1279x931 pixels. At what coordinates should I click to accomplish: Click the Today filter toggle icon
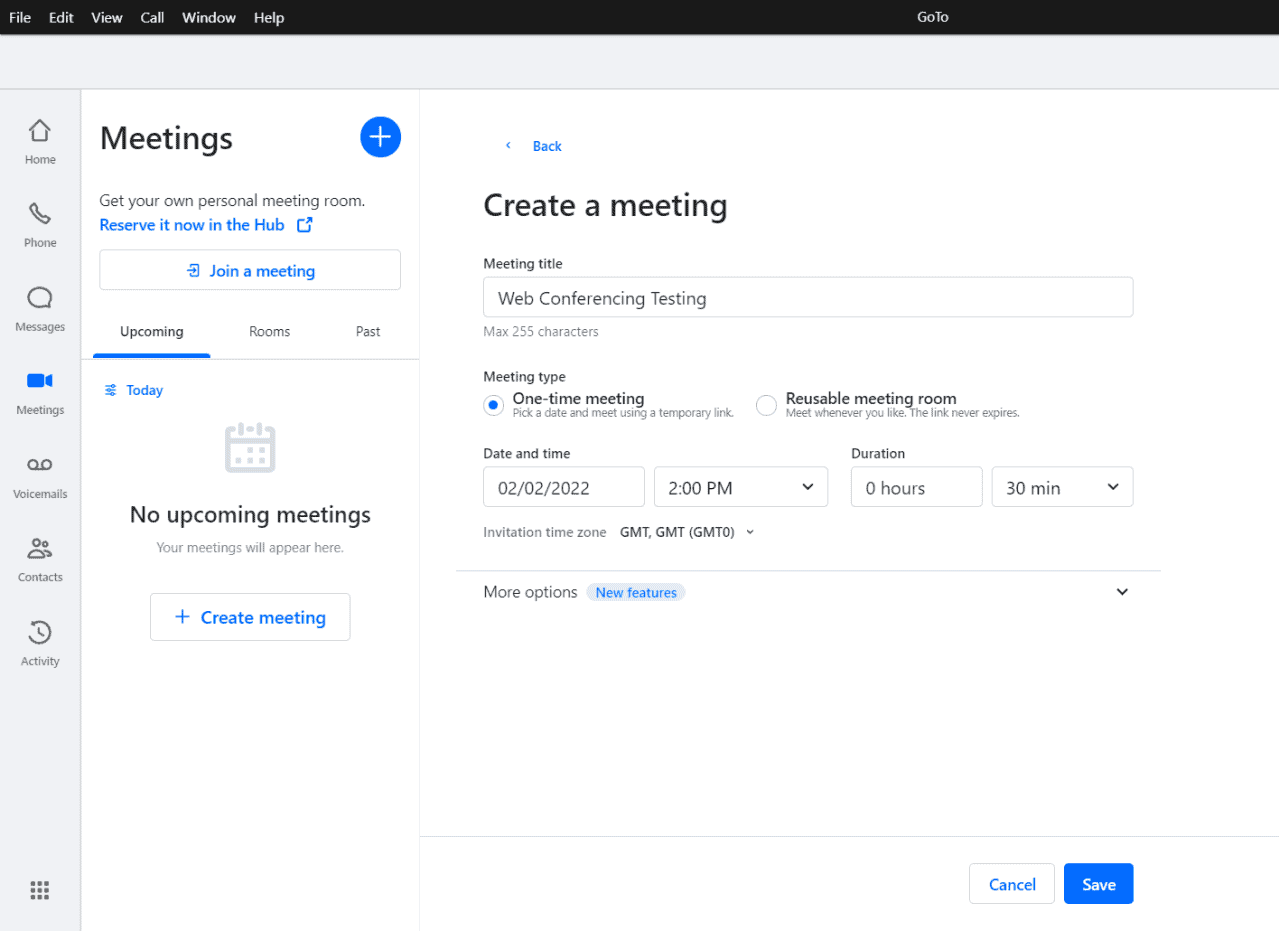110,390
